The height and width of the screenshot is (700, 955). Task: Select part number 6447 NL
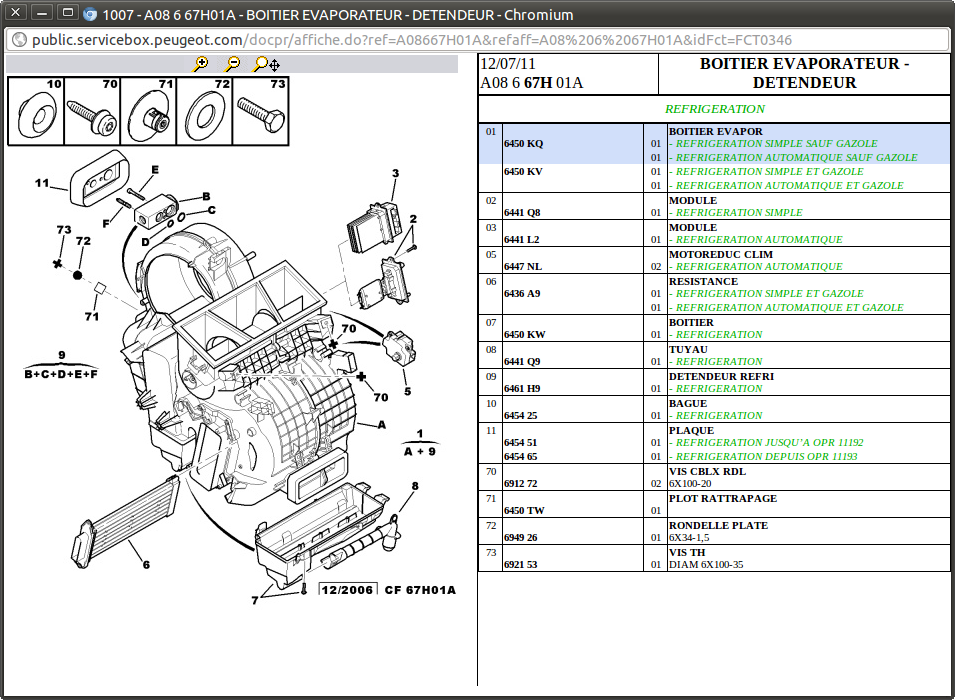coord(523,267)
